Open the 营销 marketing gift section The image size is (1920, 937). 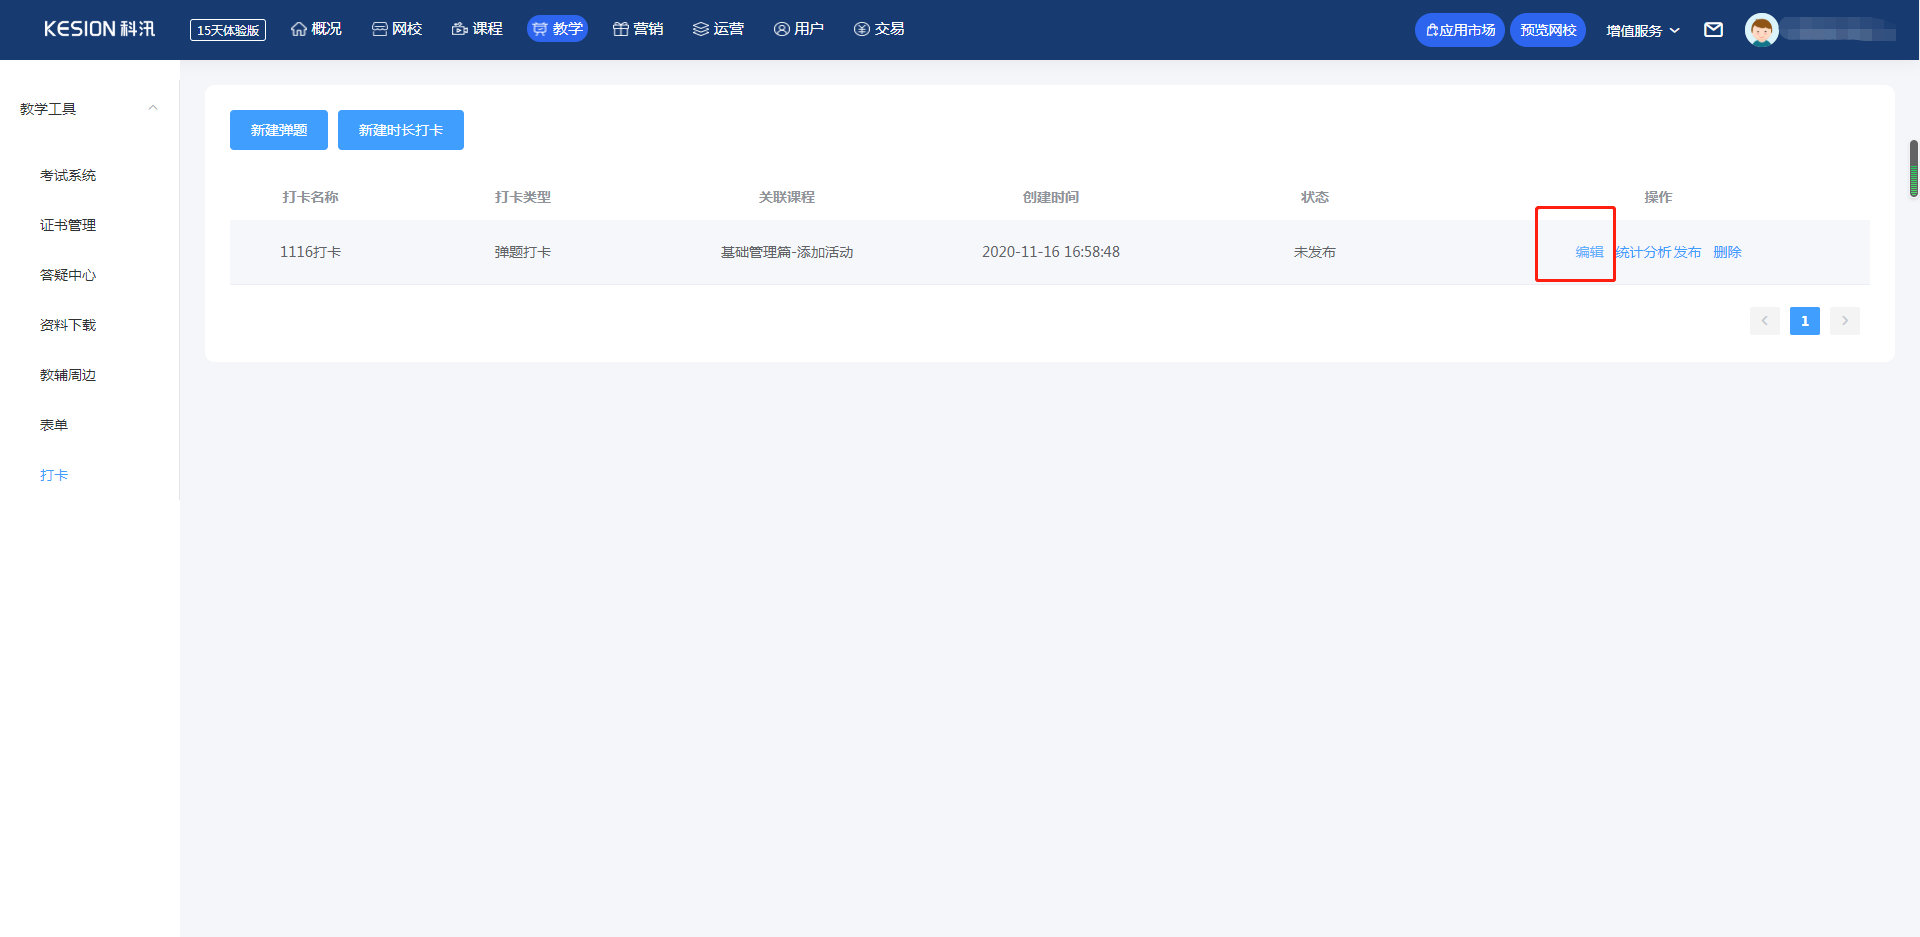click(638, 29)
